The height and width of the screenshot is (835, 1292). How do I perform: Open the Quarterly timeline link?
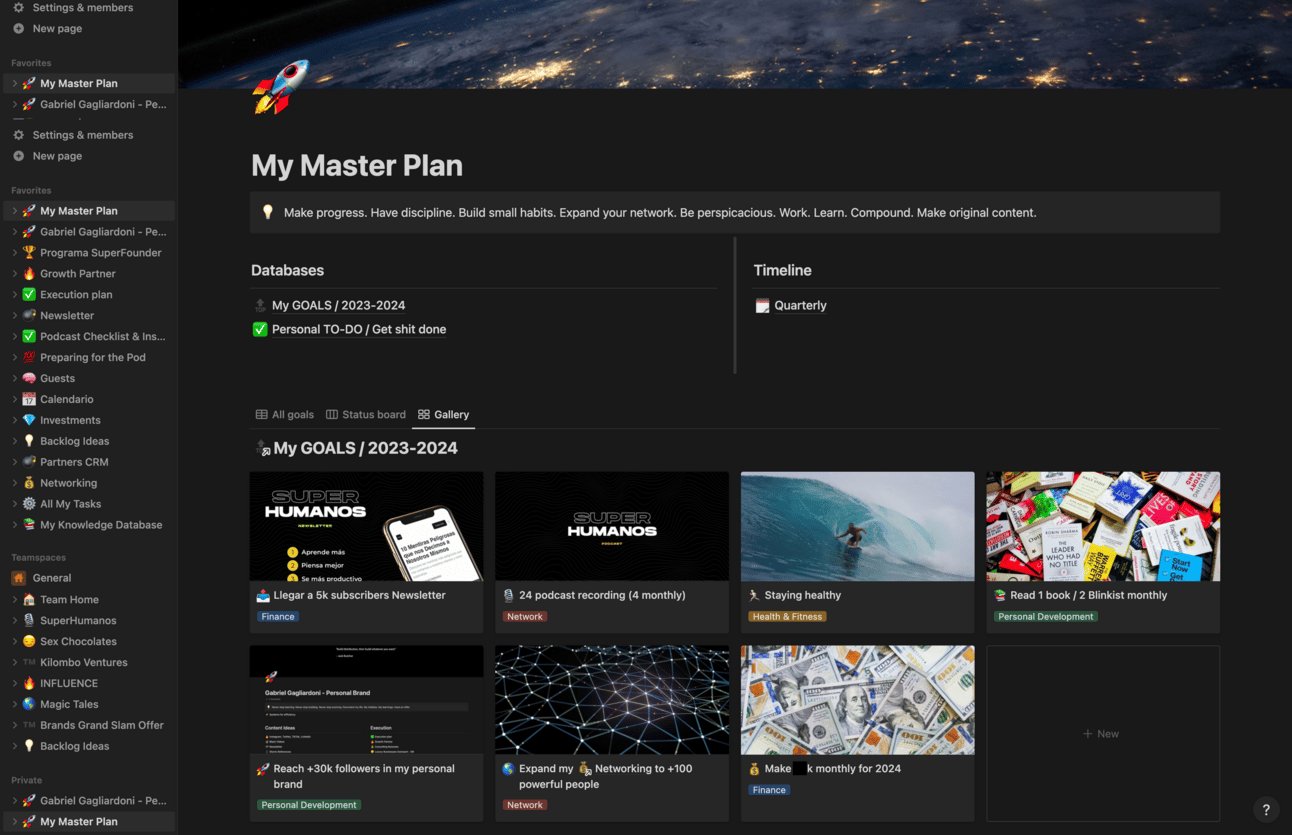pos(800,306)
